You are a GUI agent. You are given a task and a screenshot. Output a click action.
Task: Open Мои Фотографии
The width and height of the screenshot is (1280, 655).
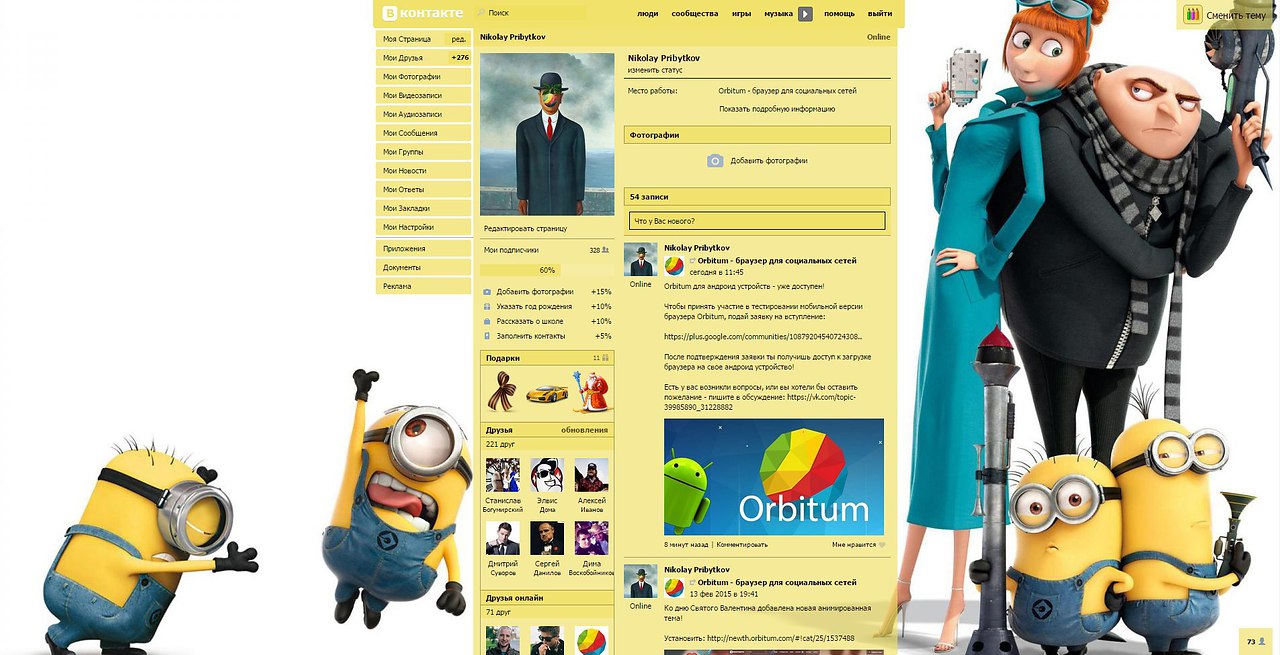(424, 77)
